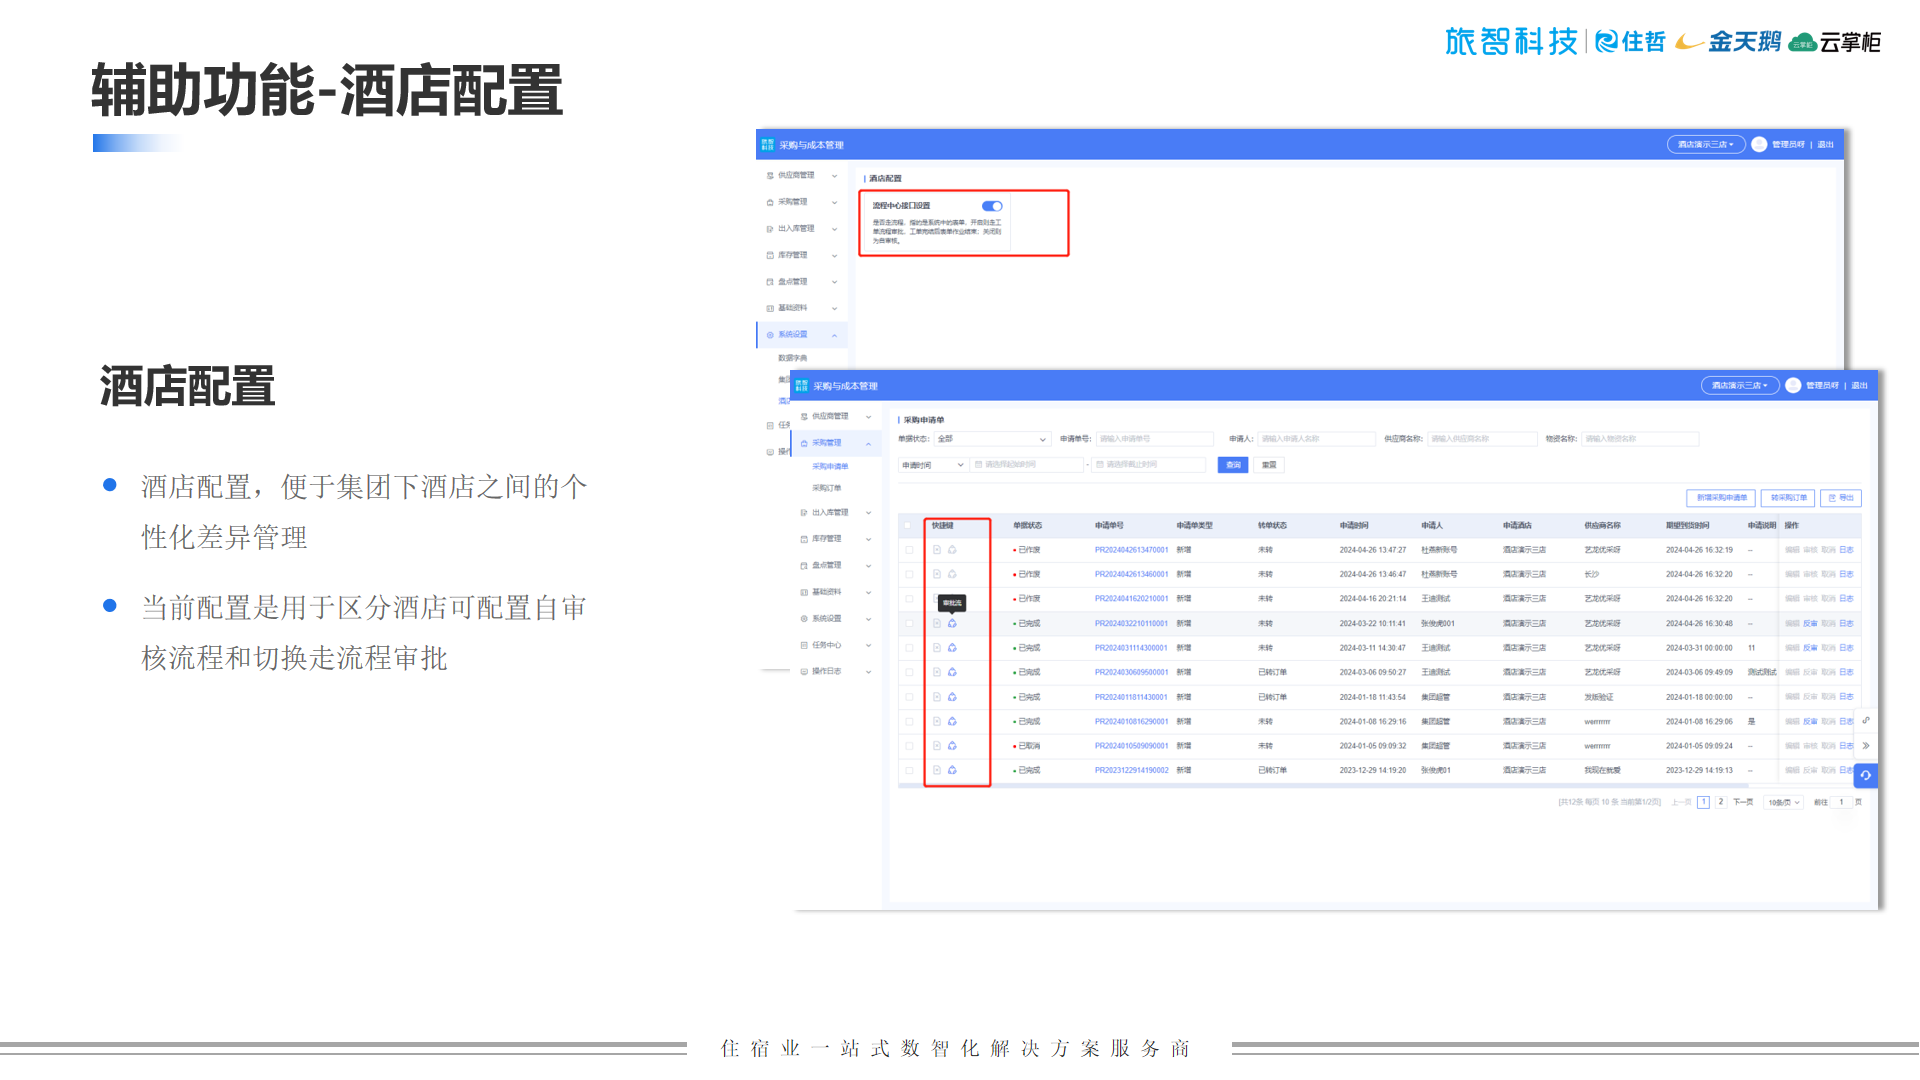This screenshot has width=1920, height=1080.
Task: Go to page 2 in the pagination
Action: pos(1720,802)
